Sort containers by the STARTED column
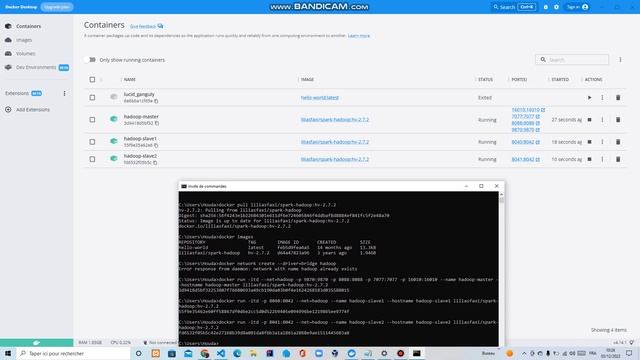The width and height of the screenshot is (640, 360). 560,80
